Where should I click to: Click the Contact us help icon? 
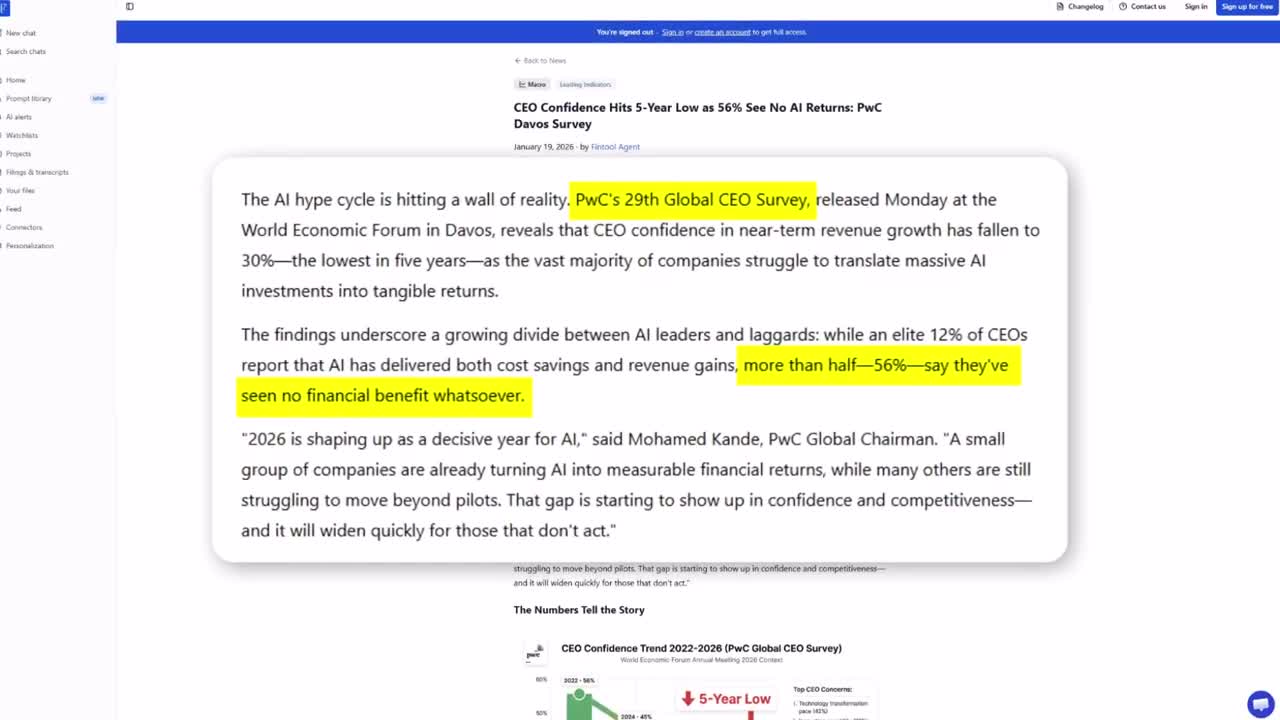(1123, 7)
